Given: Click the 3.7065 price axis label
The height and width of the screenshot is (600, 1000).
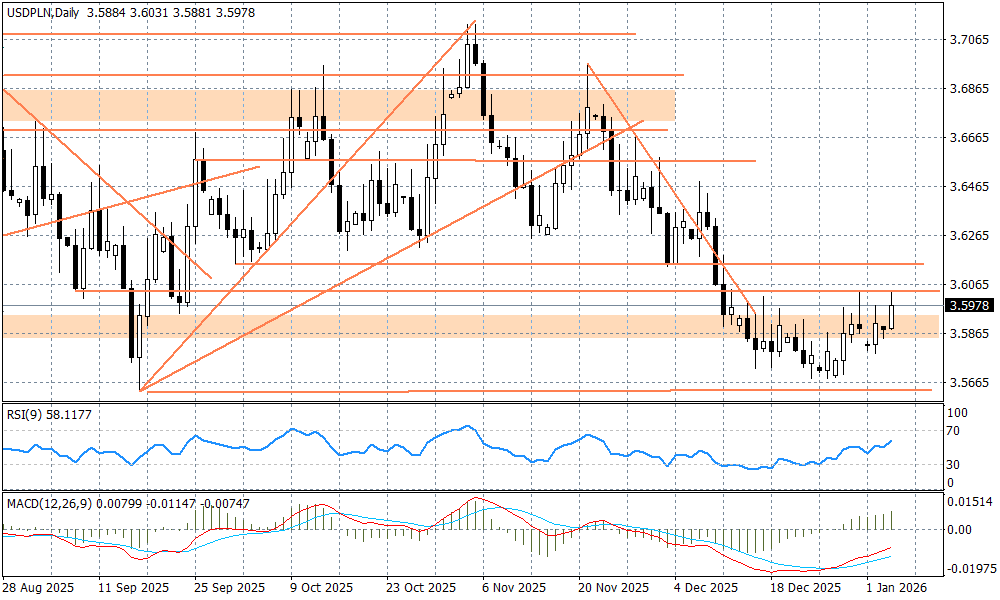Looking at the screenshot, I should 968,40.
